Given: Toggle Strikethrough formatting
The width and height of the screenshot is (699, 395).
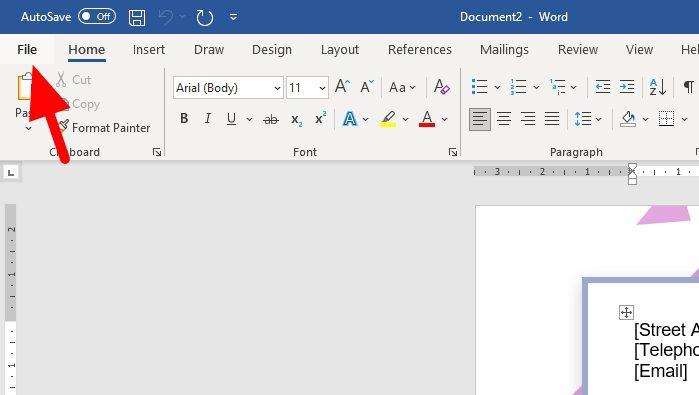Looking at the screenshot, I should [271, 119].
